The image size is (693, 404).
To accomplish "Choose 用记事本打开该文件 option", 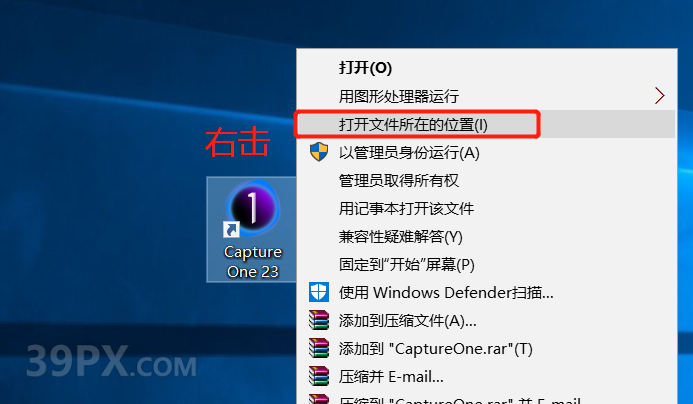I will pos(487,208).
